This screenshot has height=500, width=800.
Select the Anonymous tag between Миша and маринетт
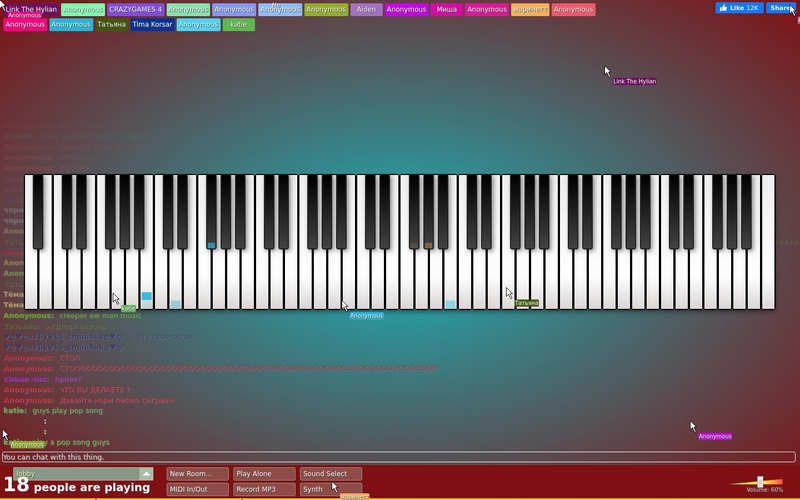tap(487, 9)
